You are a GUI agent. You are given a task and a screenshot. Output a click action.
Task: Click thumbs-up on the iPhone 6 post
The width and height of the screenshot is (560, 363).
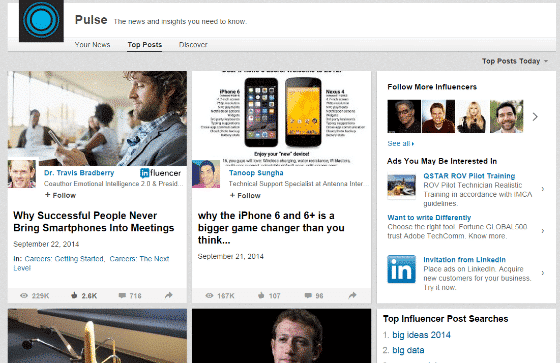click(261, 295)
